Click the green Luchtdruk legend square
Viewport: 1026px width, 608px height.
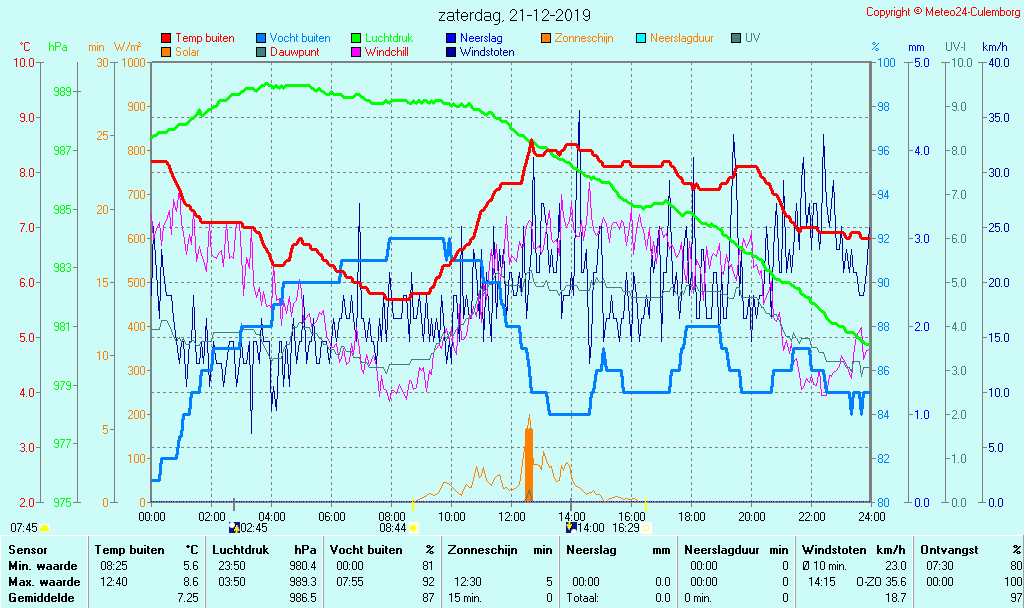click(356, 38)
